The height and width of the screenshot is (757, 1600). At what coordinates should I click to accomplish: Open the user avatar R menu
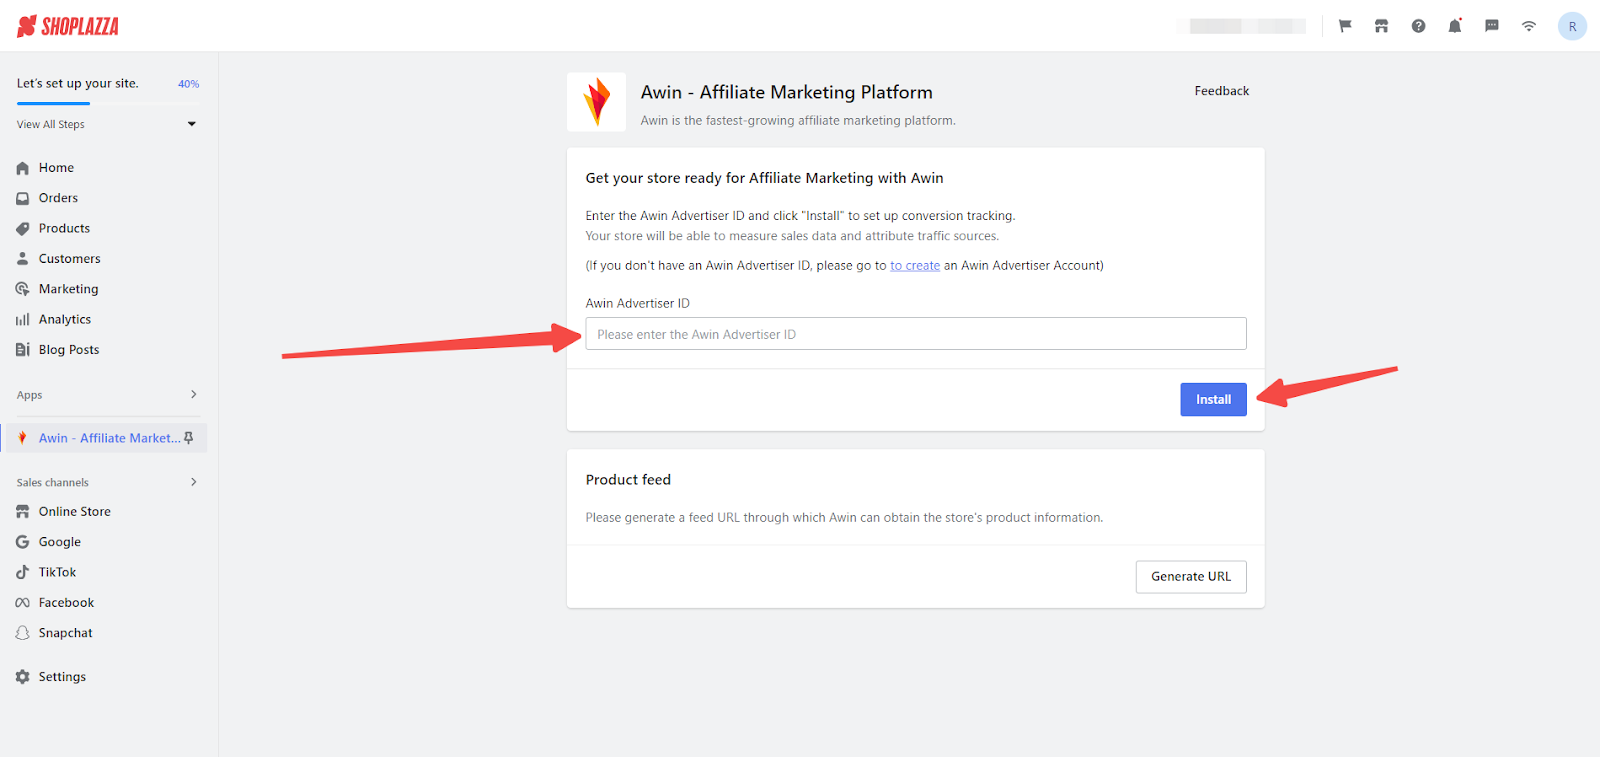[1572, 26]
